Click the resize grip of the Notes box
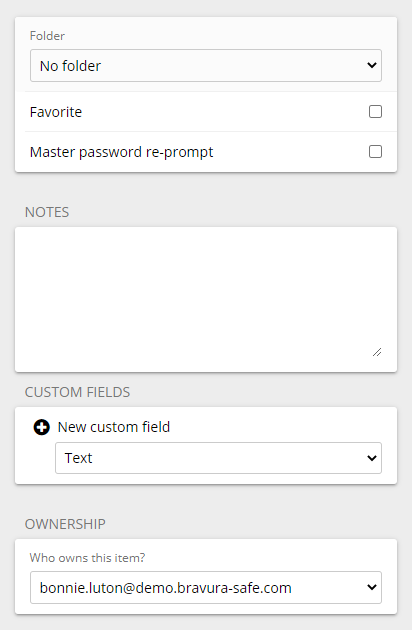412x630 pixels. tap(377, 352)
